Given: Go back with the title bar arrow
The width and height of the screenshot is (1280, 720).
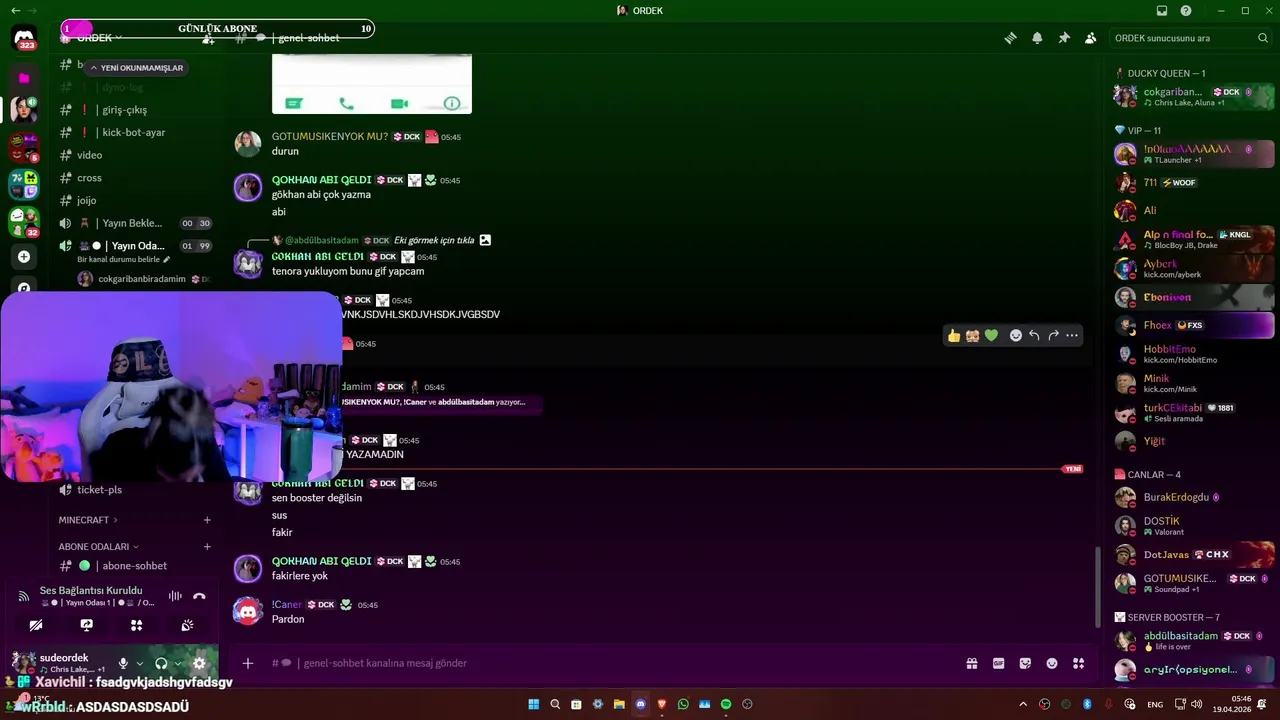Looking at the screenshot, I should pyautogui.click(x=15, y=11).
